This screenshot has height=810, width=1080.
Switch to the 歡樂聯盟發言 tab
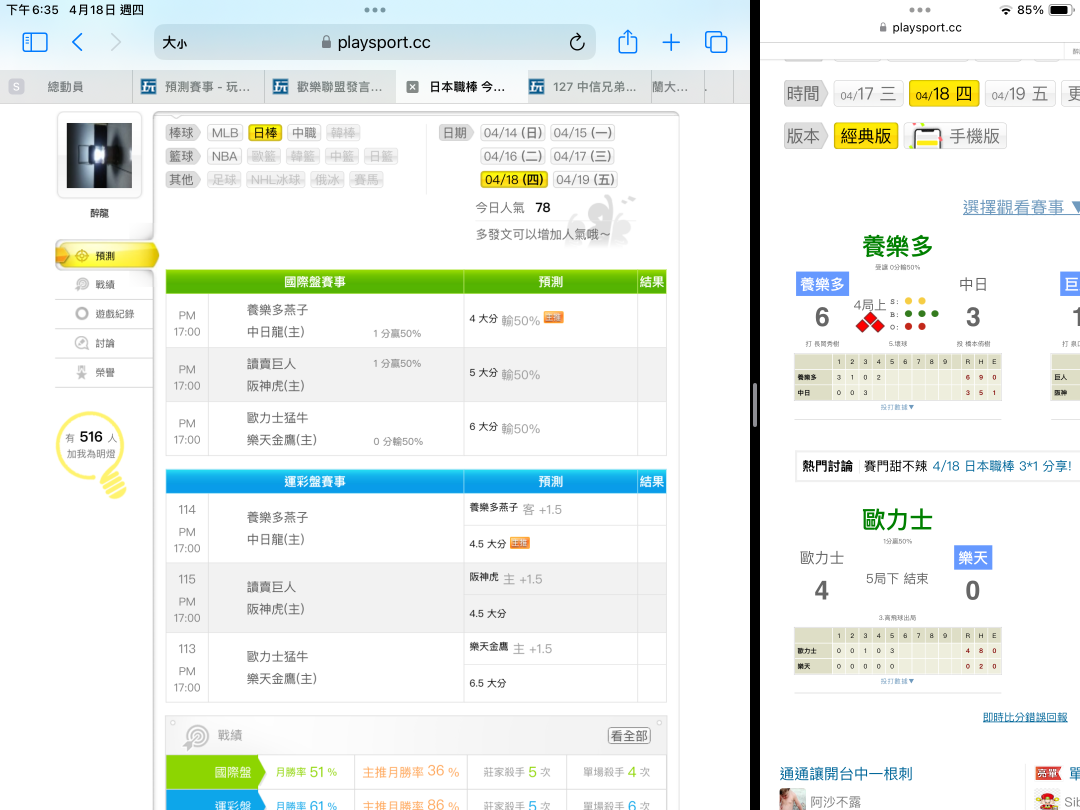pyautogui.click(x=329, y=87)
